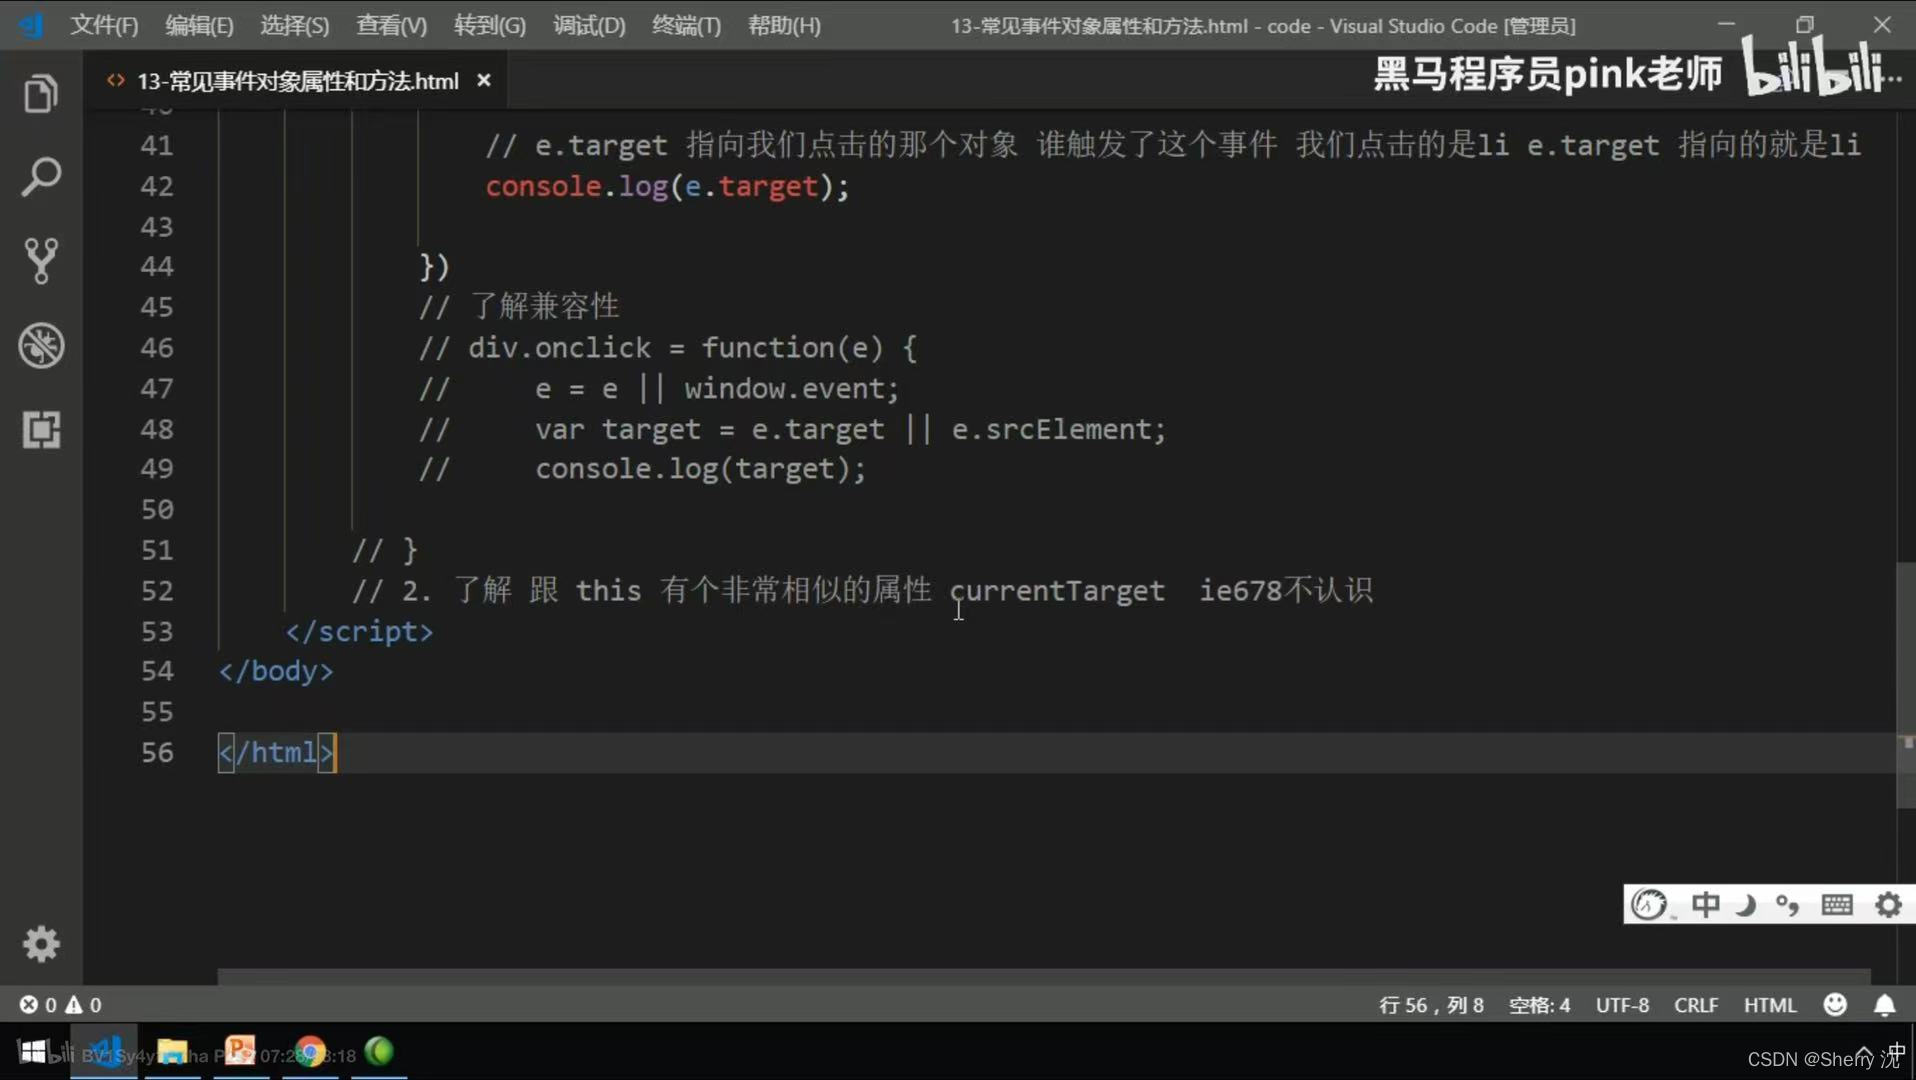Toggle the IME punctuation mode button
This screenshot has height=1080, width=1916.
pyautogui.click(x=1788, y=905)
